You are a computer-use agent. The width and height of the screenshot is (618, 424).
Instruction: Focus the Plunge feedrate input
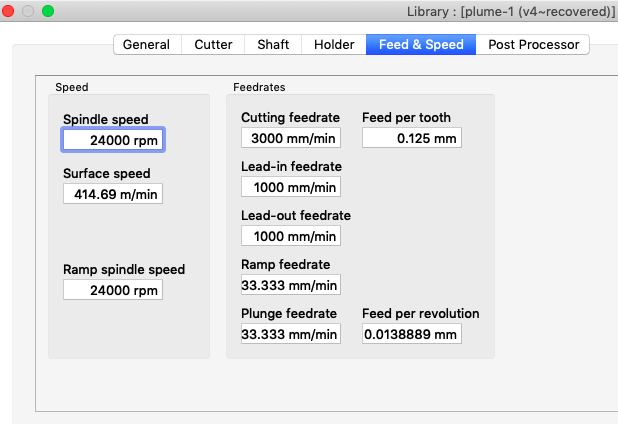click(x=291, y=334)
